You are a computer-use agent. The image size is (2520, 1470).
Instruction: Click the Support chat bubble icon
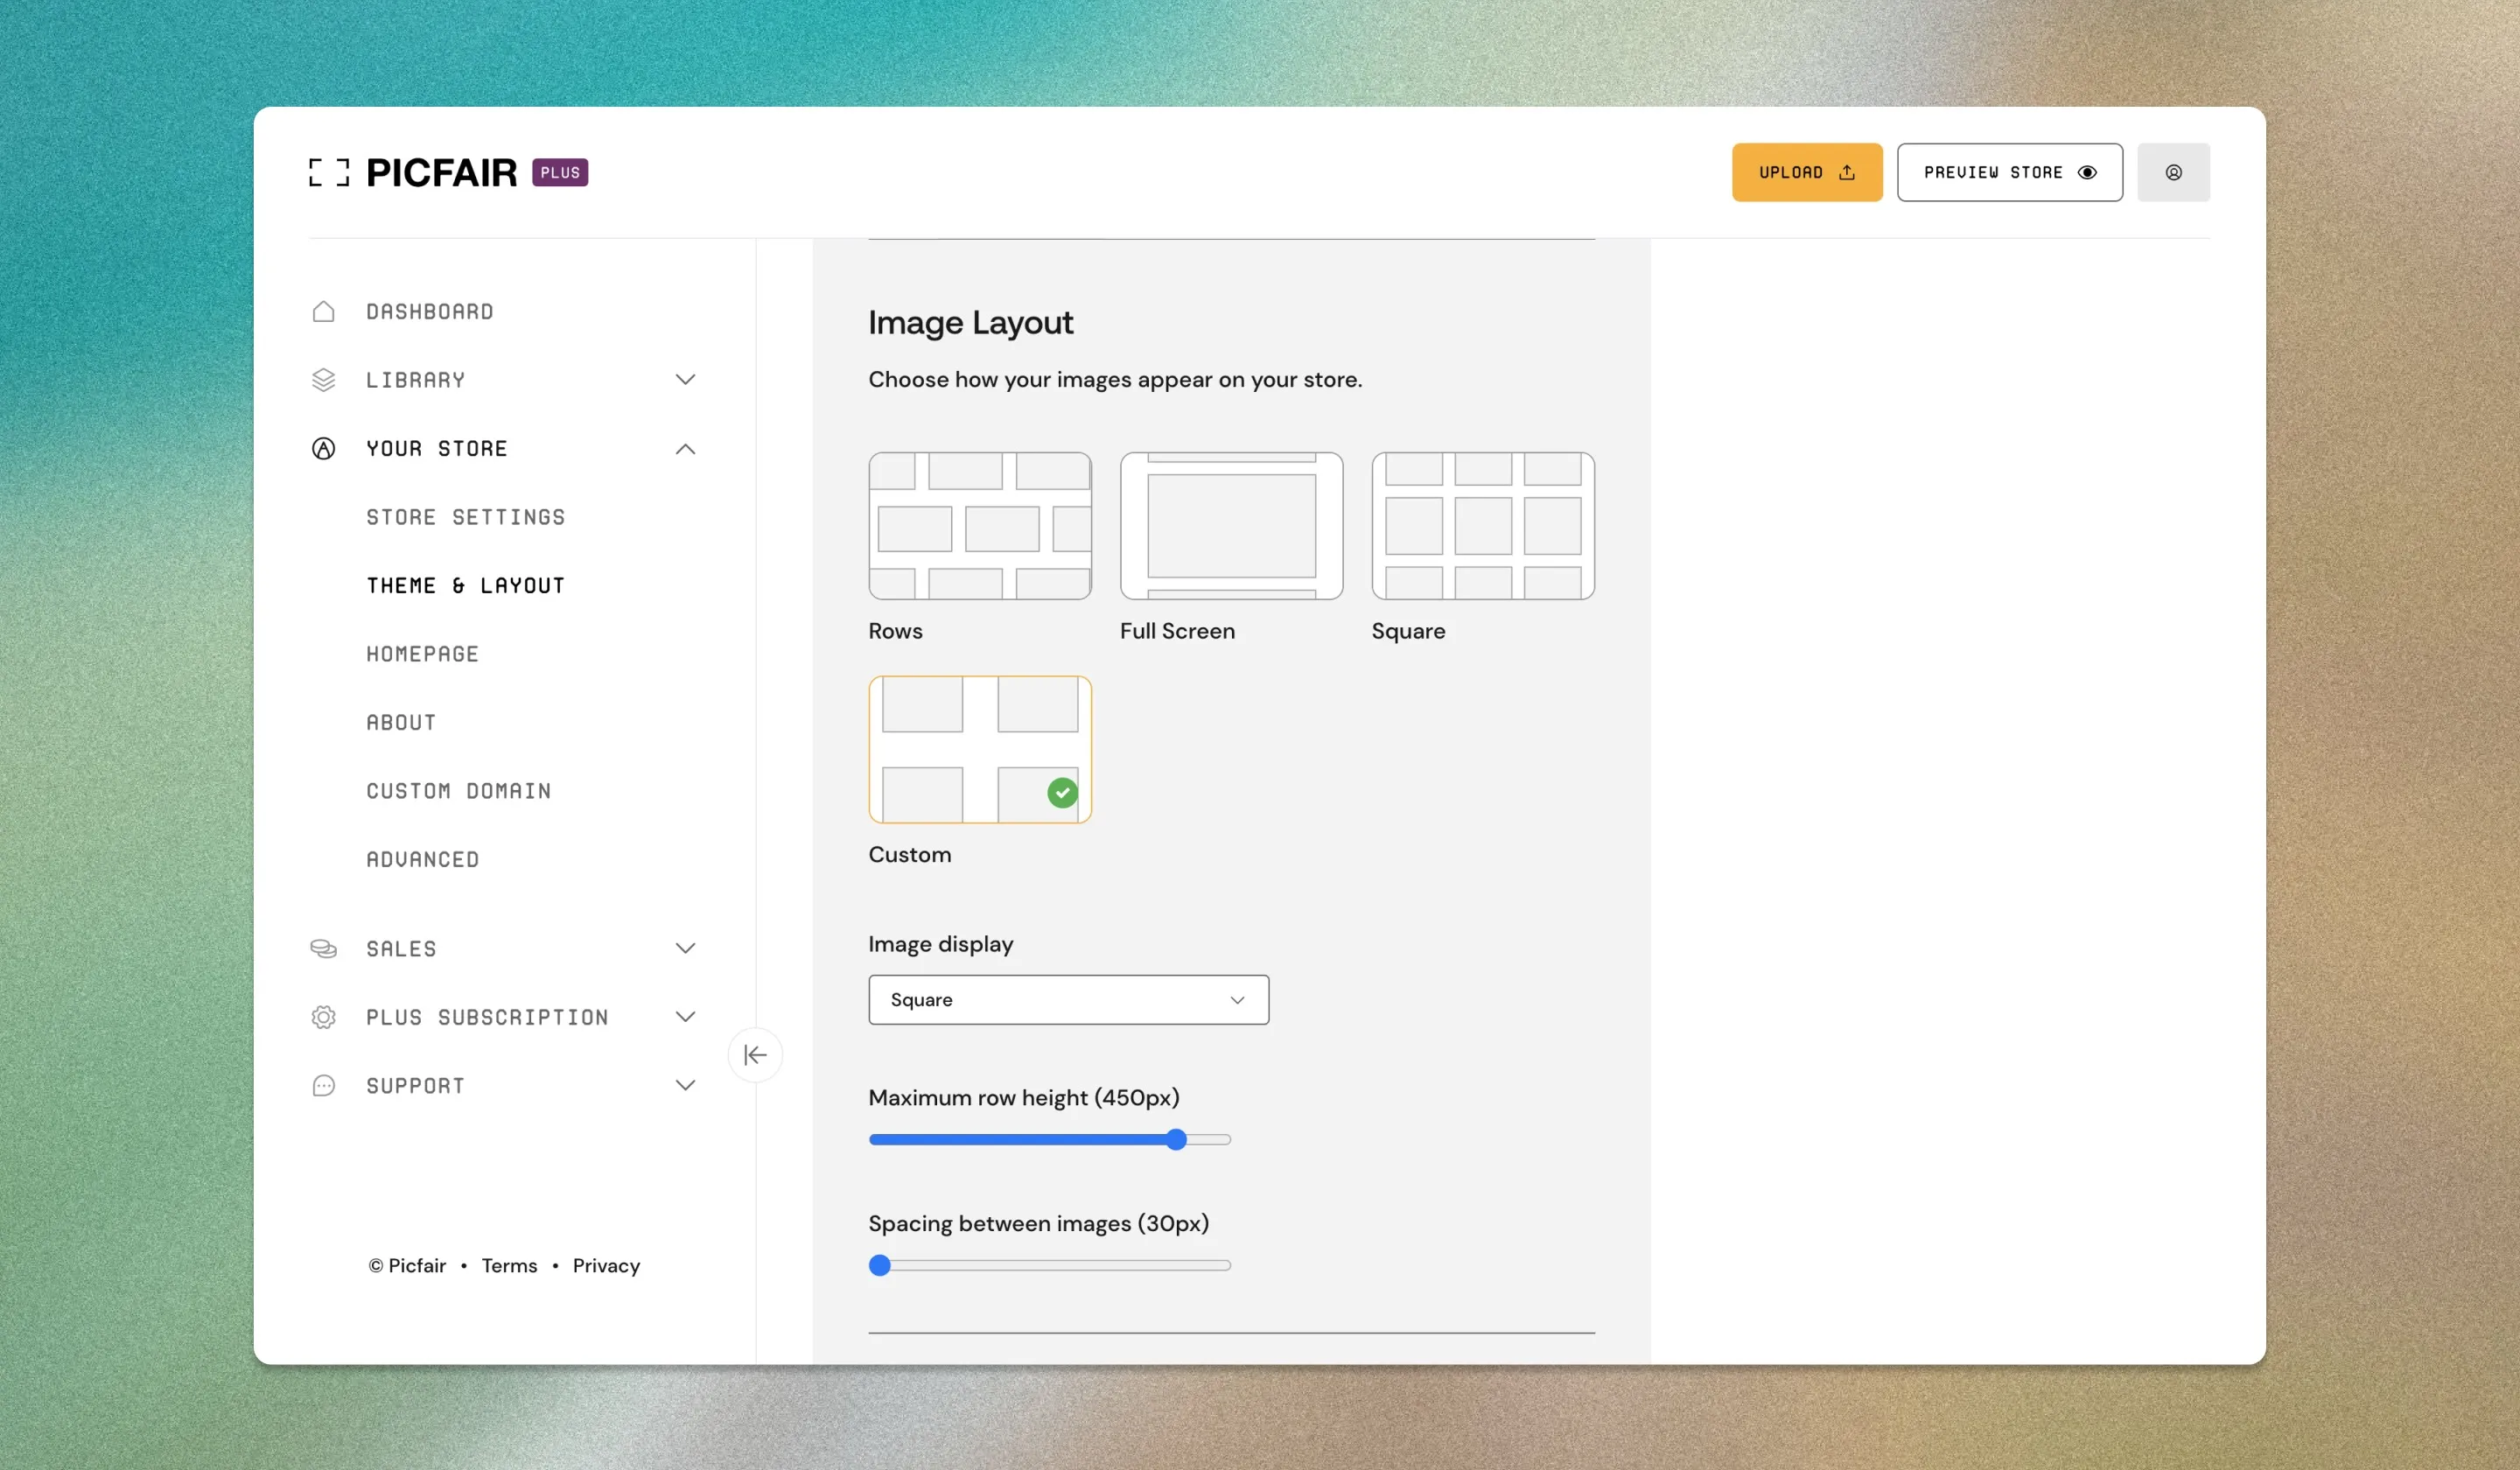coord(323,1085)
